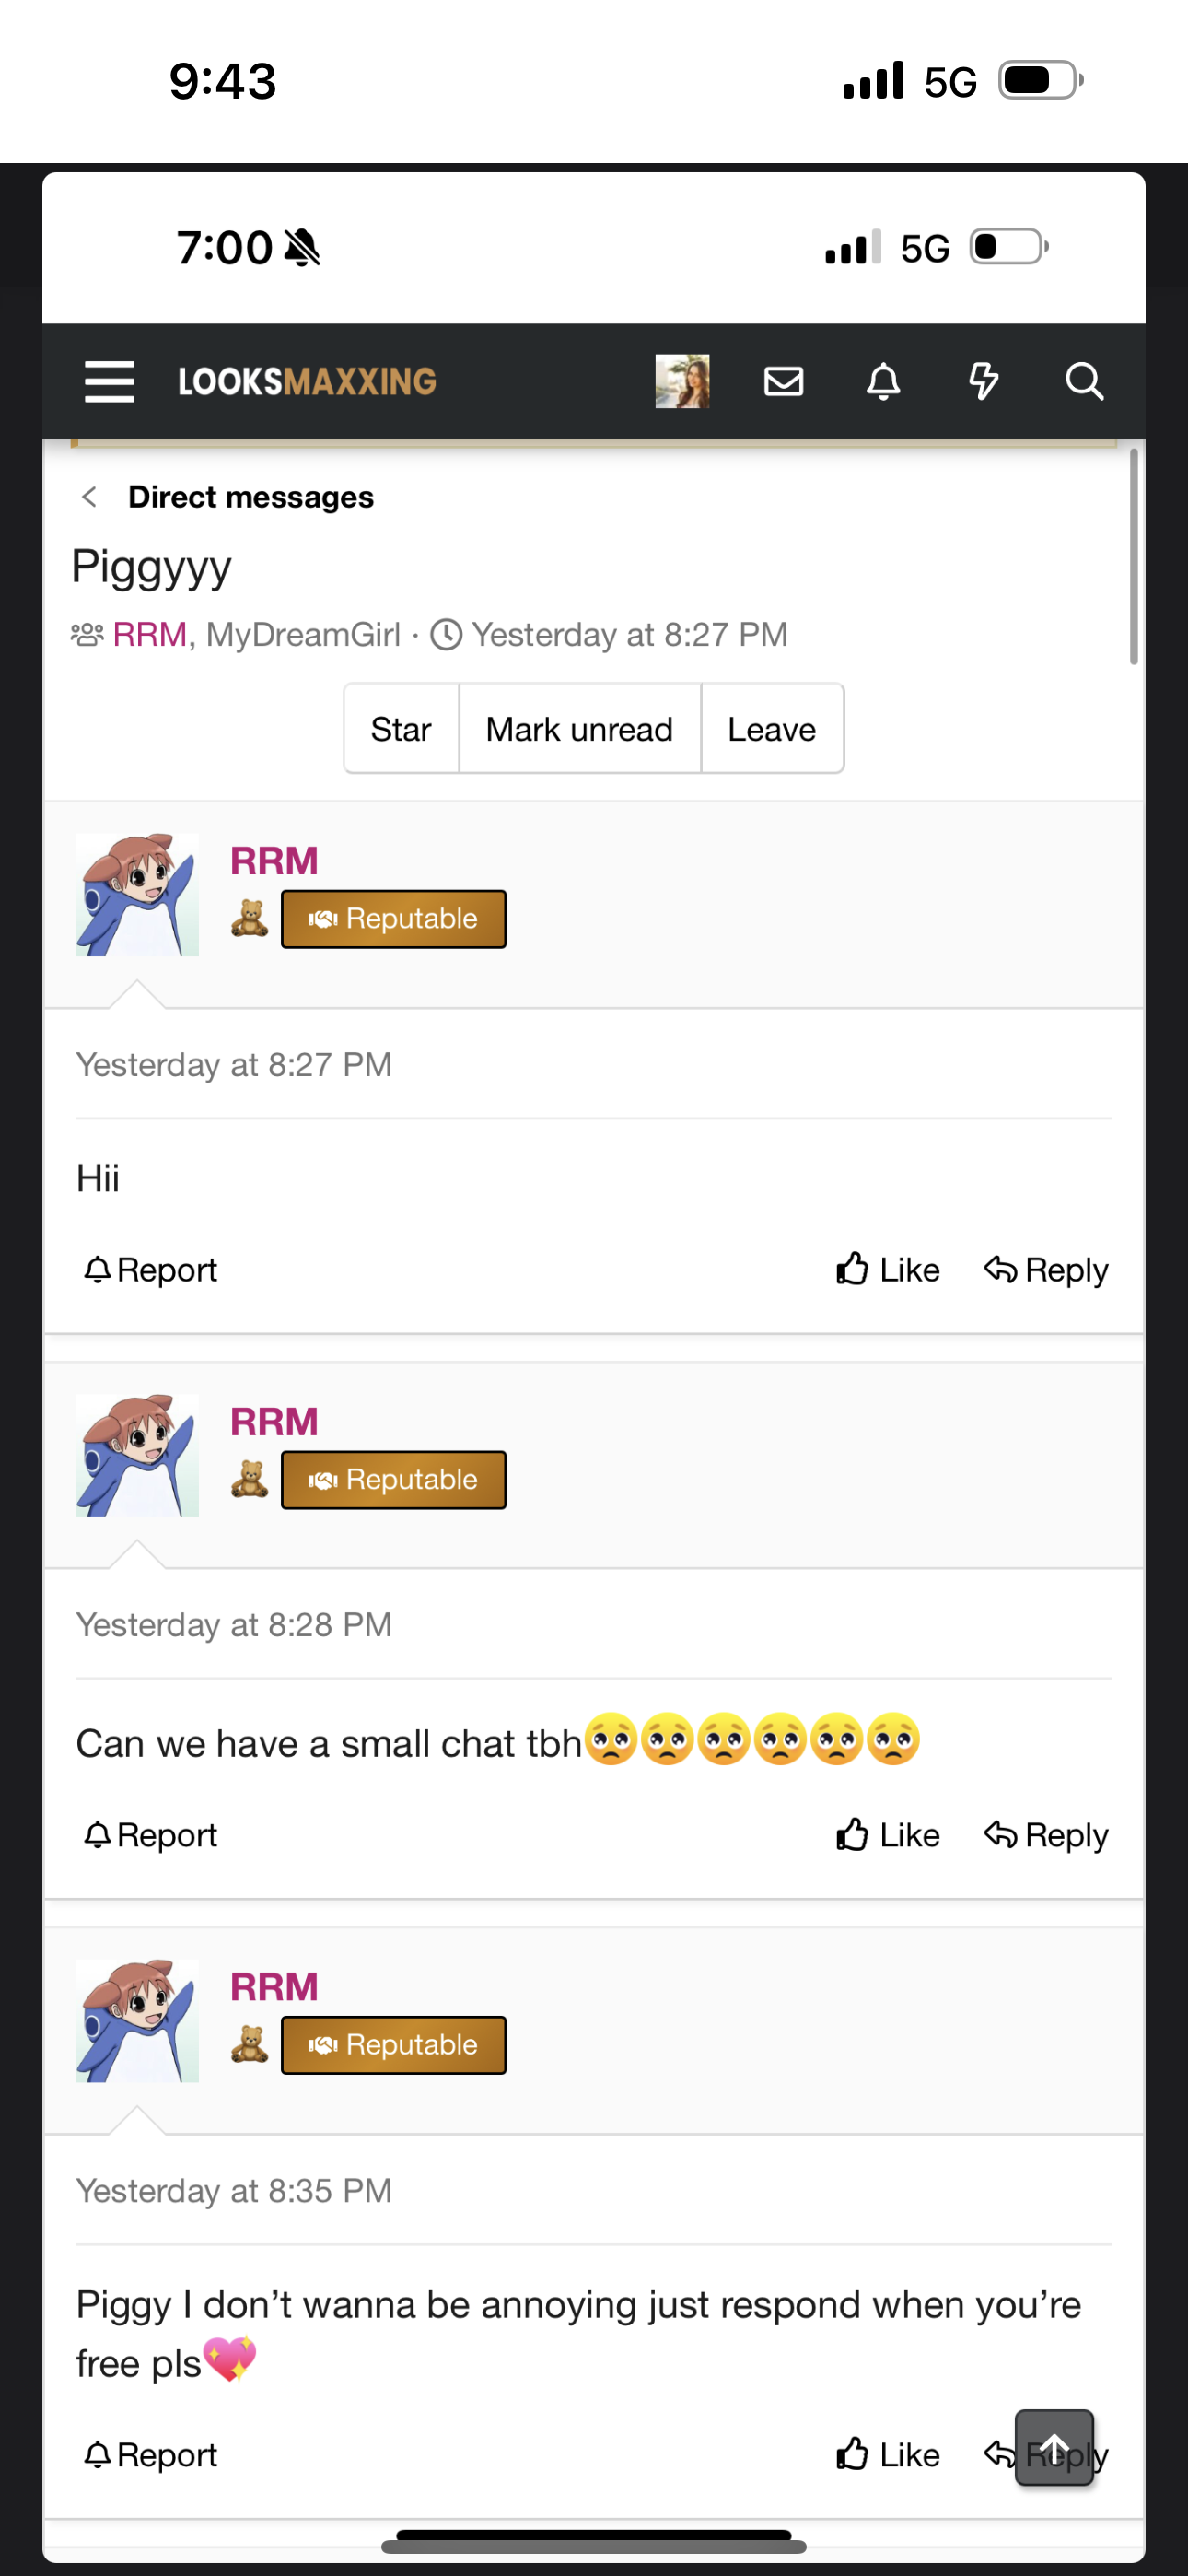Report the "Hii" message

(151, 1270)
